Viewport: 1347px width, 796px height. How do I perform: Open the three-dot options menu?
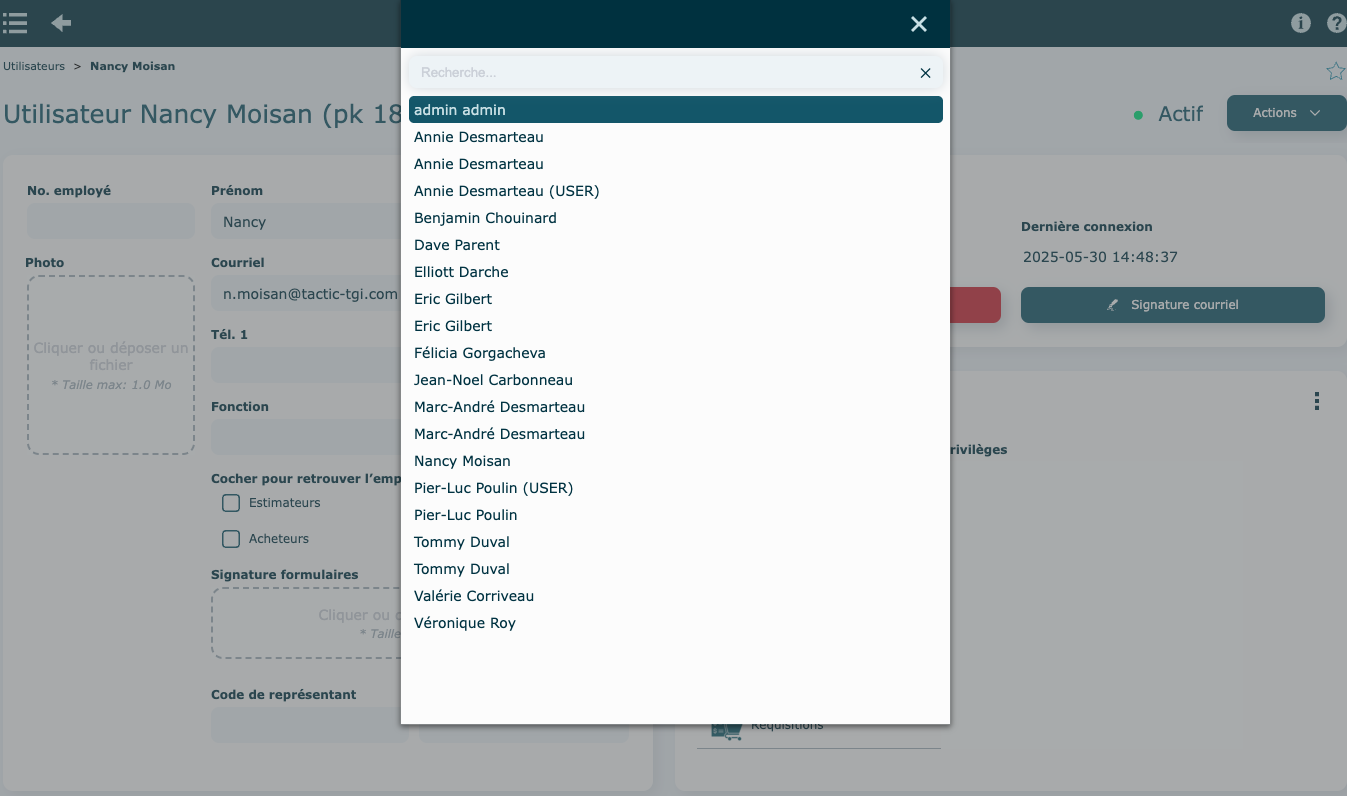pyautogui.click(x=1316, y=401)
